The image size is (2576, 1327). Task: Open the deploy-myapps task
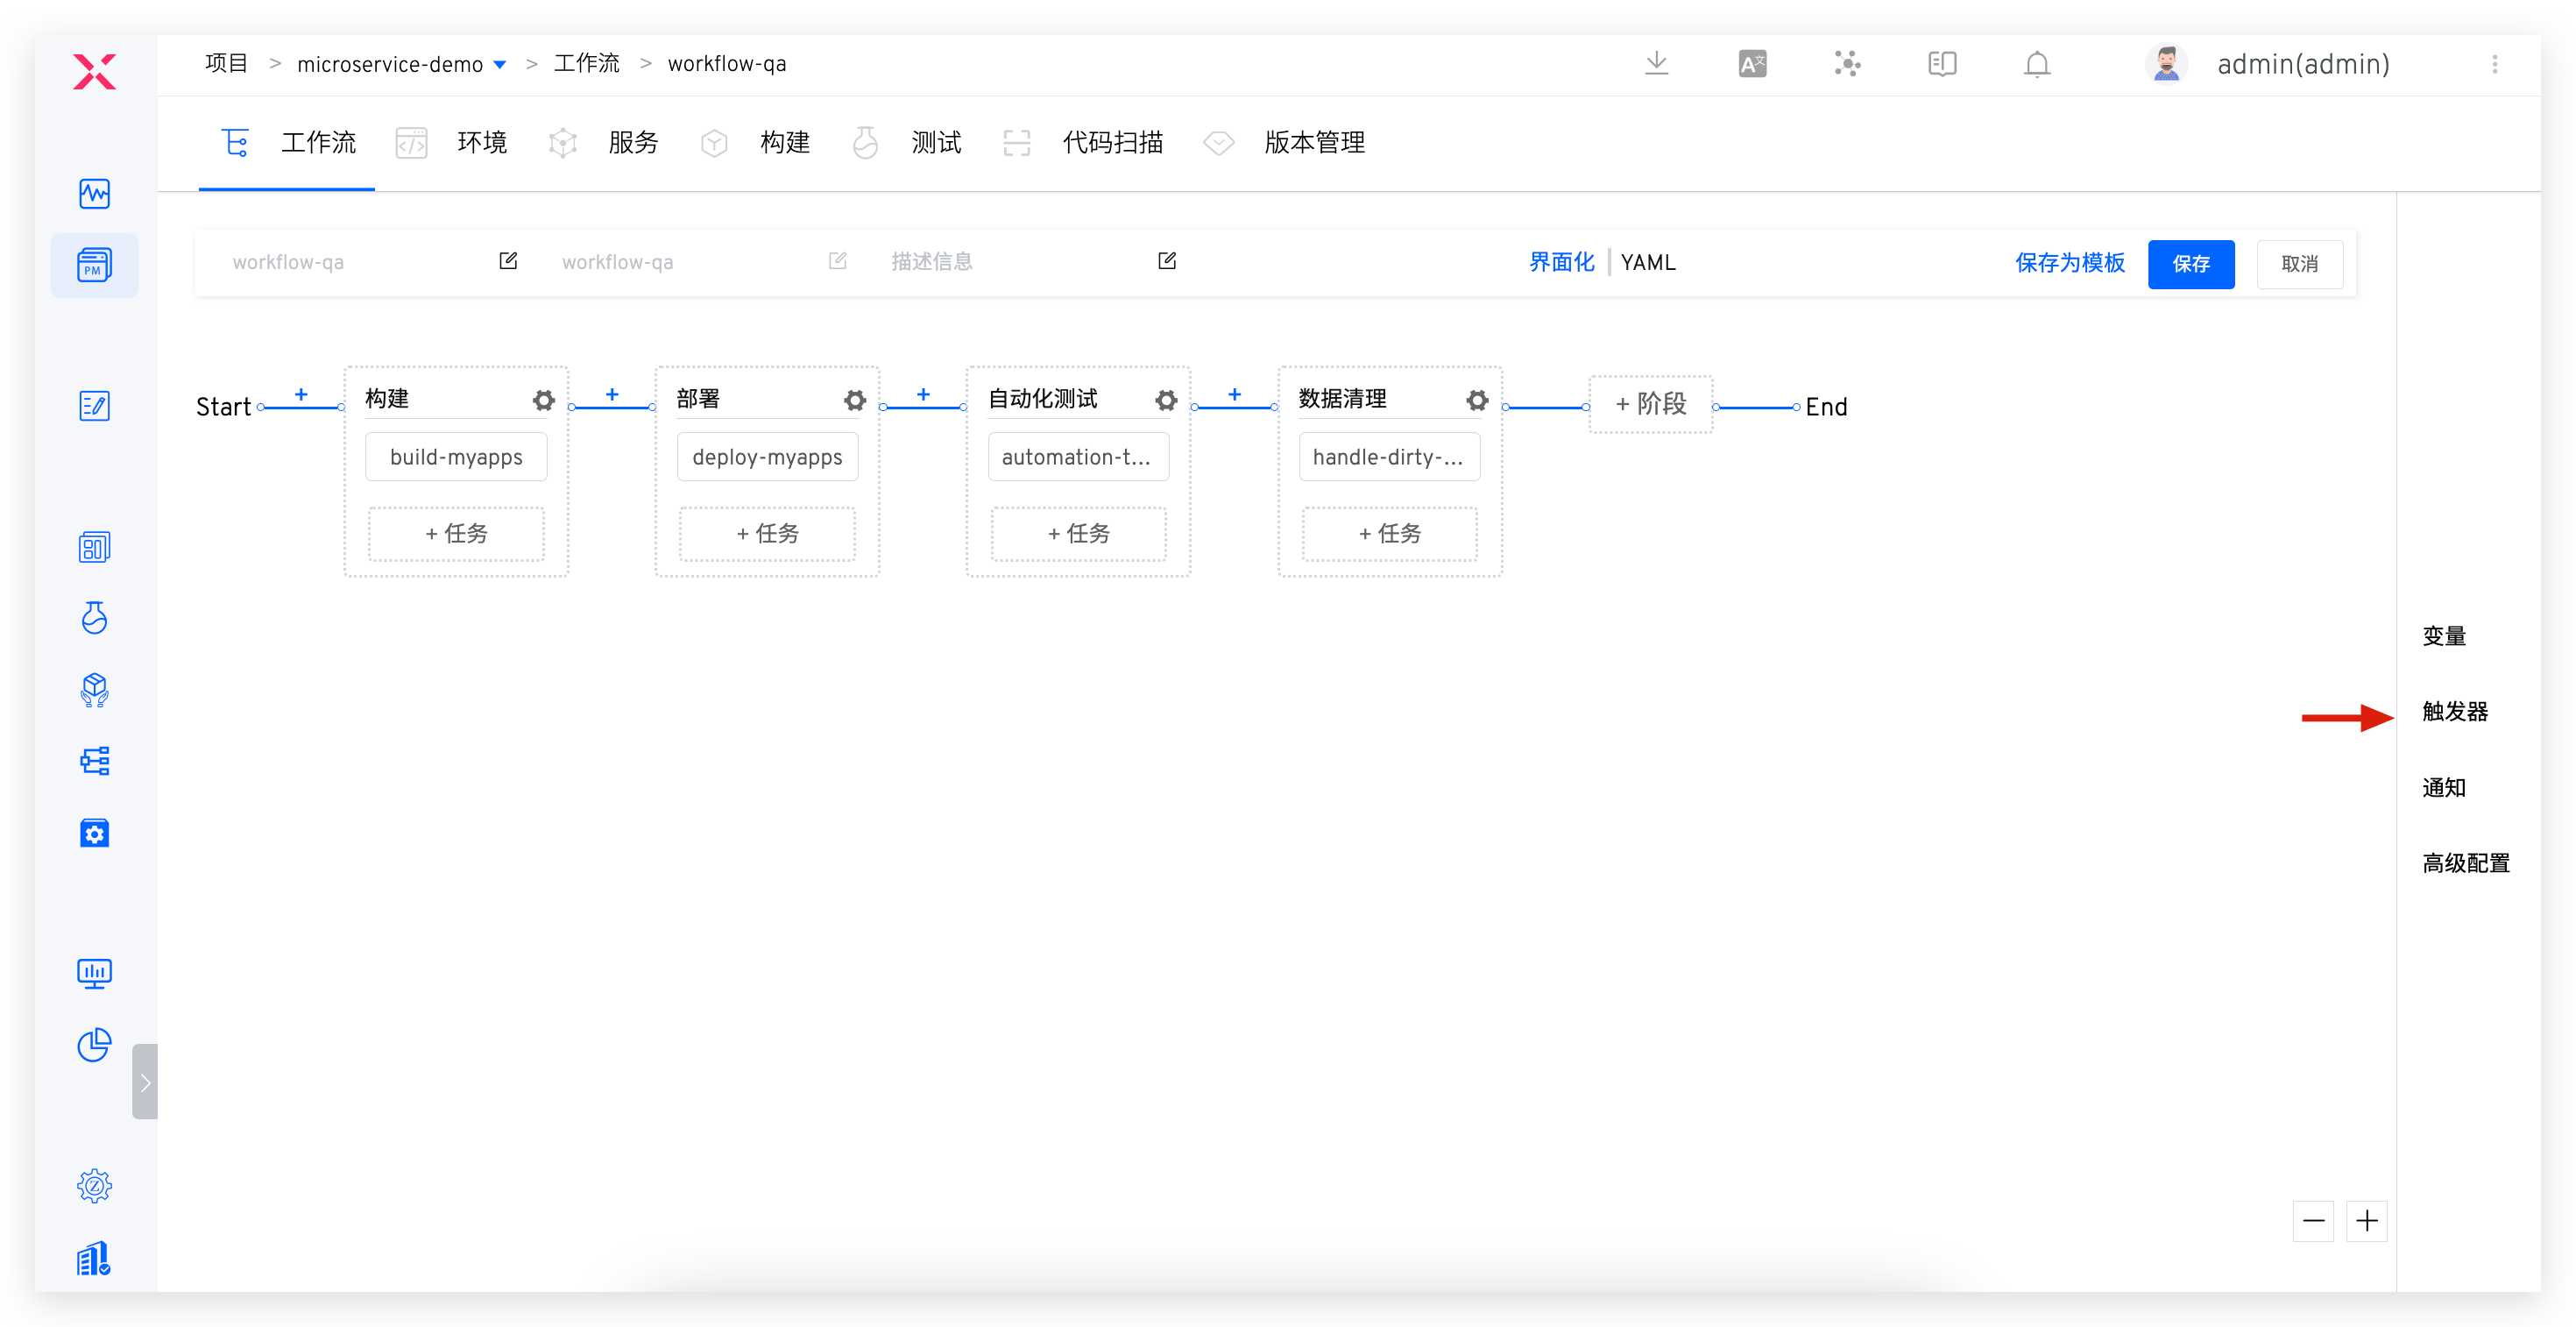(x=767, y=457)
